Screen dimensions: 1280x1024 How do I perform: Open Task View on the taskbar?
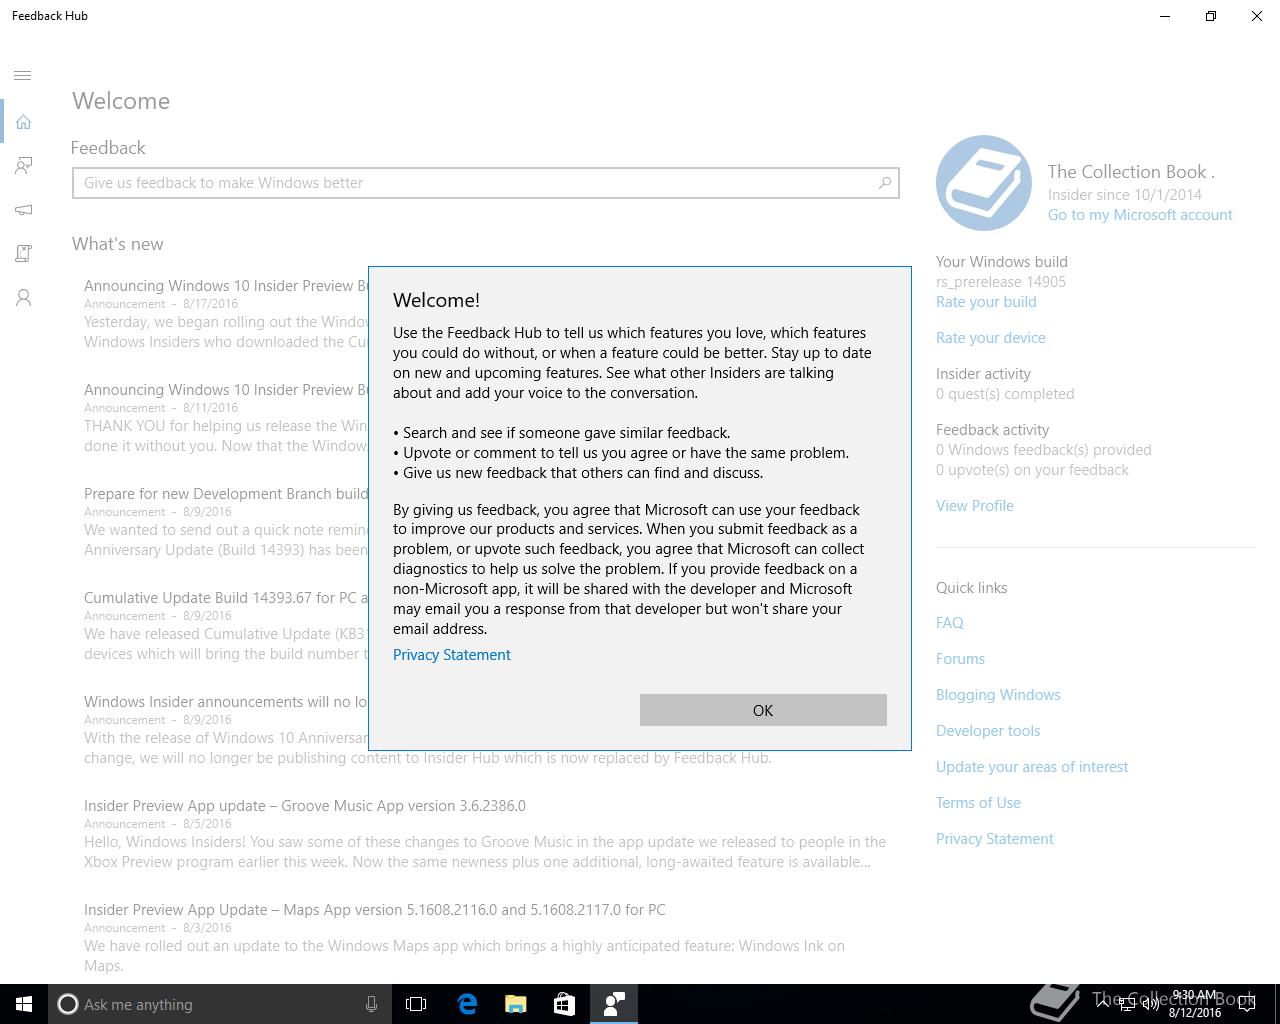416,1004
